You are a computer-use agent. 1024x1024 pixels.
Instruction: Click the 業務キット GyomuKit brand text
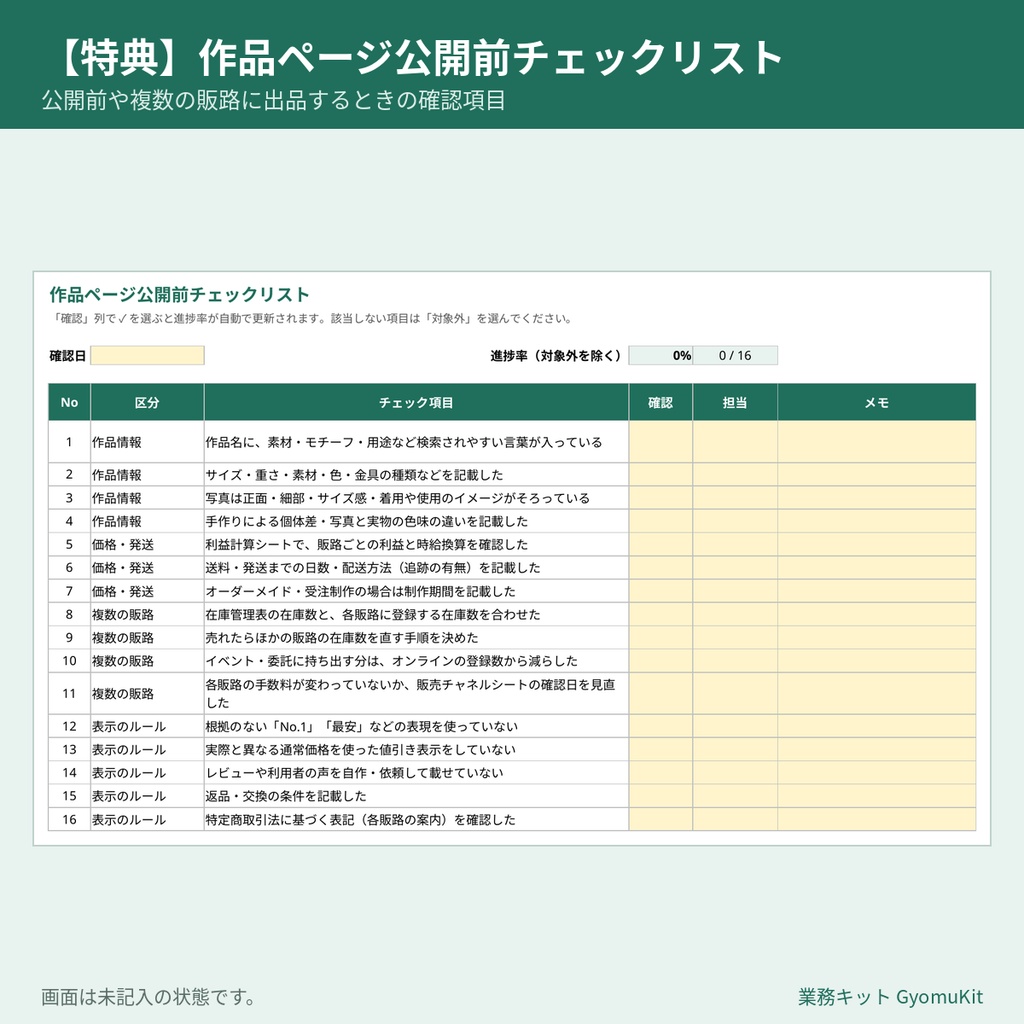890,997
